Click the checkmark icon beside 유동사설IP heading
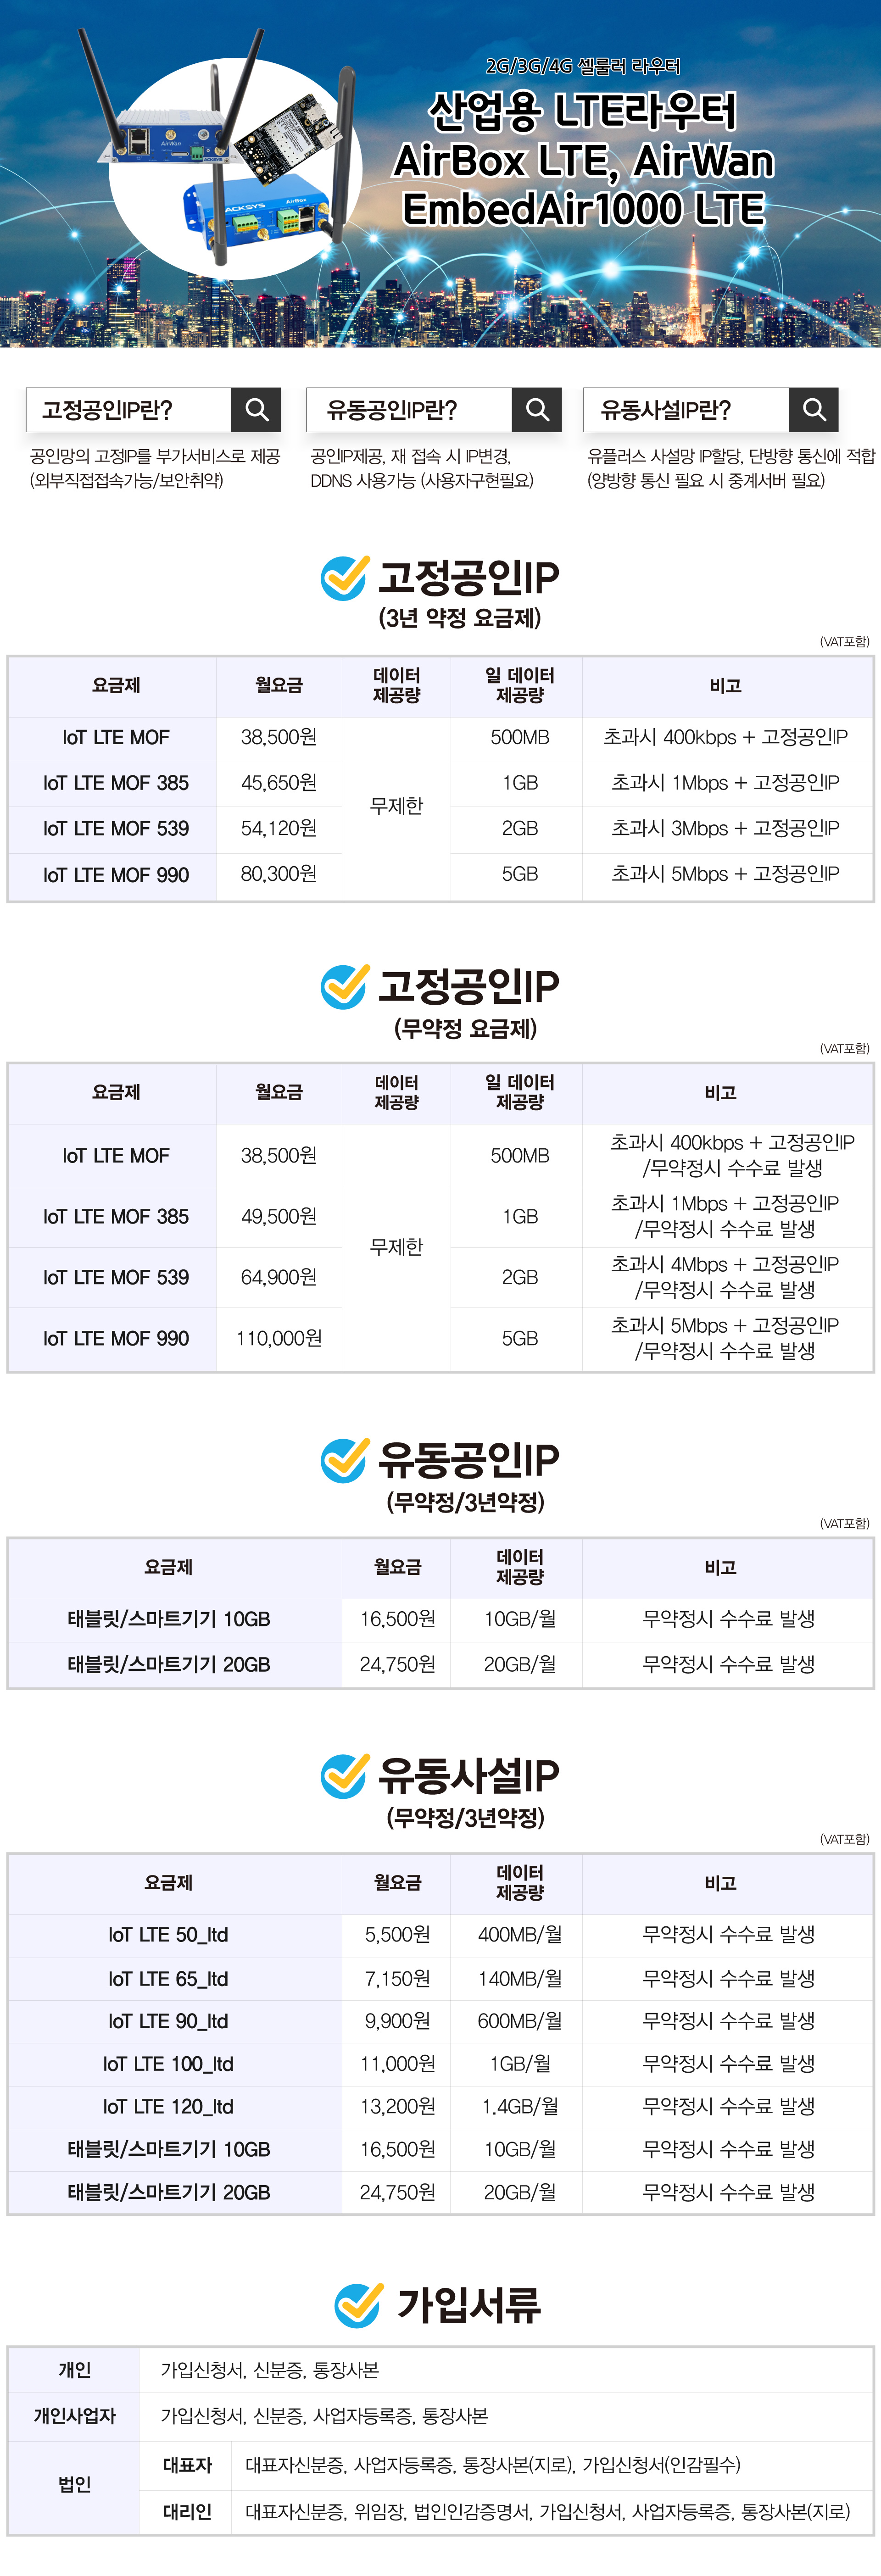881x2576 pixels. 344,1775
